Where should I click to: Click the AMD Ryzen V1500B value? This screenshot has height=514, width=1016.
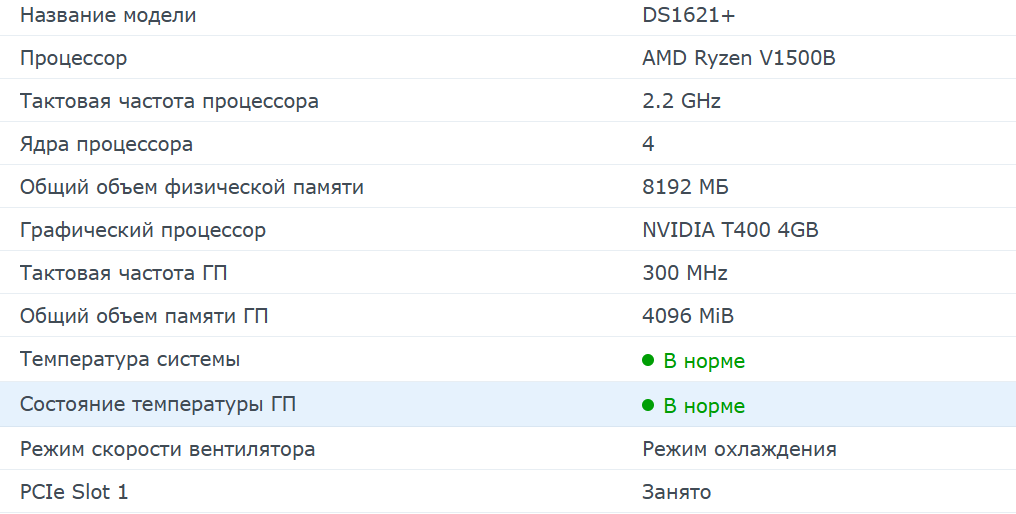click(x=738, y=58)
